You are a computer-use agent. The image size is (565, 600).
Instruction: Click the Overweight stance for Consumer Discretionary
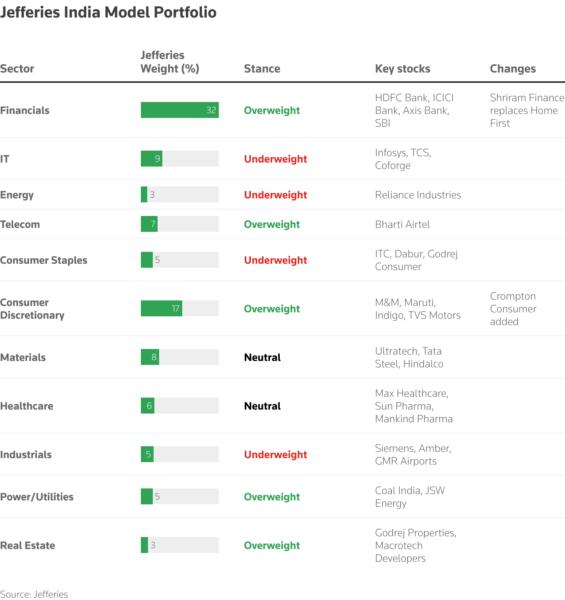coord(272,309)
